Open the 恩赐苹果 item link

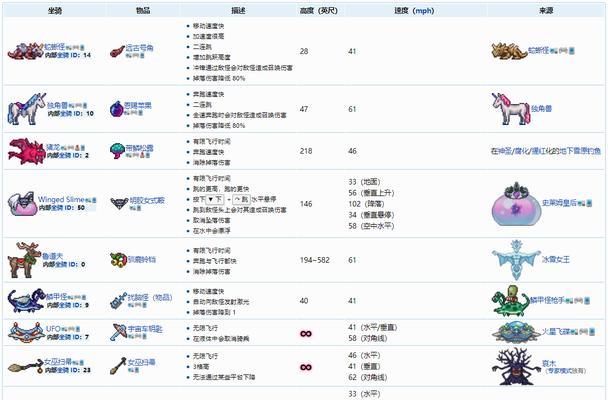(138, 105)
